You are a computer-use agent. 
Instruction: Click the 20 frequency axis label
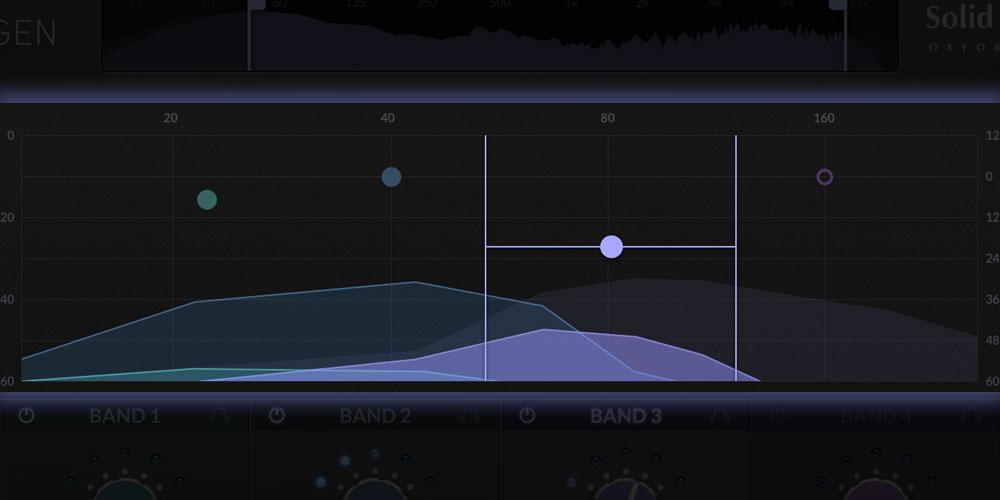coord(170,118)
